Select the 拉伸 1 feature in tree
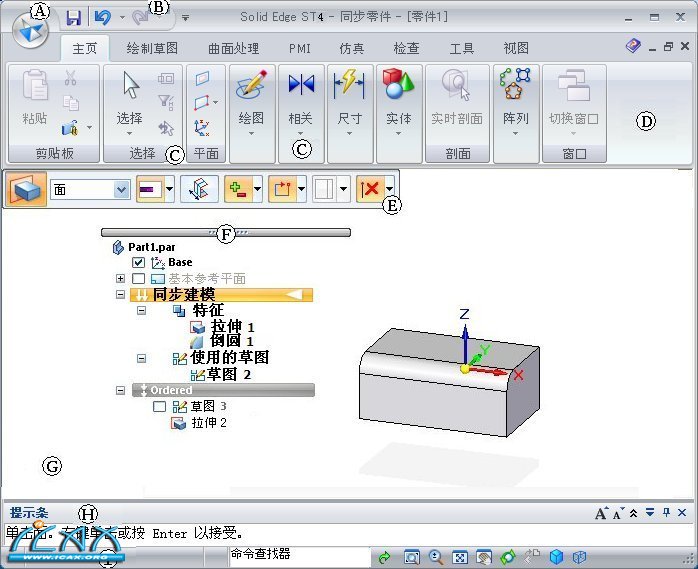The height and width of the screenshot is (569, 698). pos(231,326)
